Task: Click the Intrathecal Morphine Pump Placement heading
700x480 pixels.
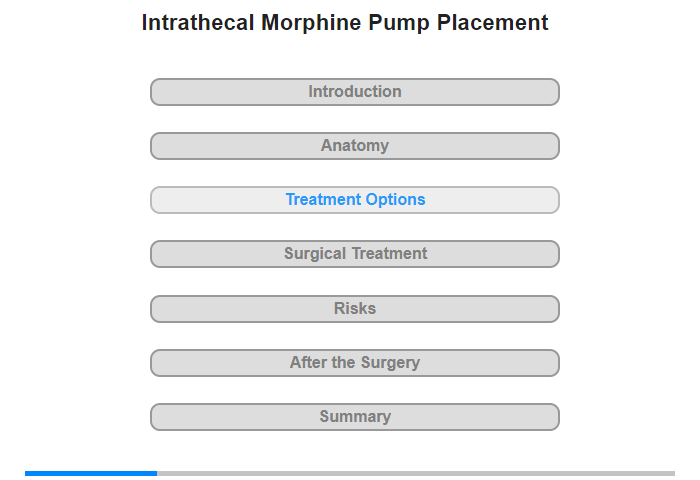Action: tap(345, 23)
